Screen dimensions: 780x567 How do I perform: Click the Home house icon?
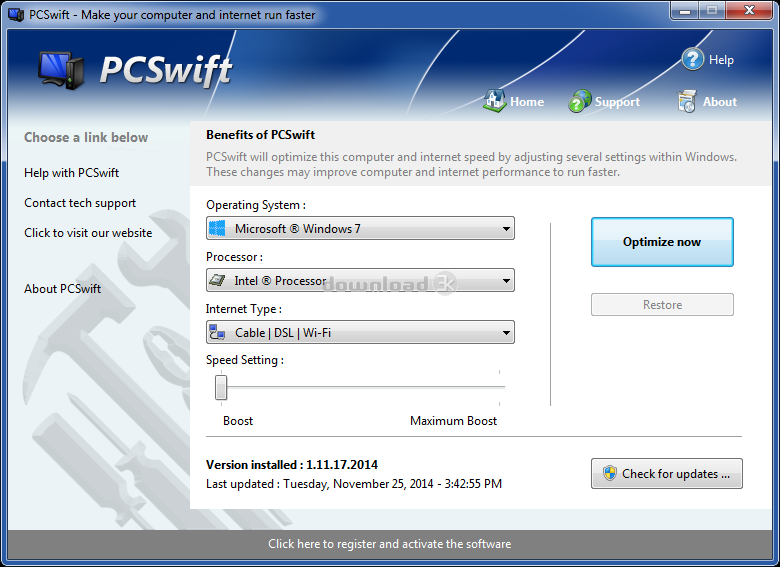(494, 101)
